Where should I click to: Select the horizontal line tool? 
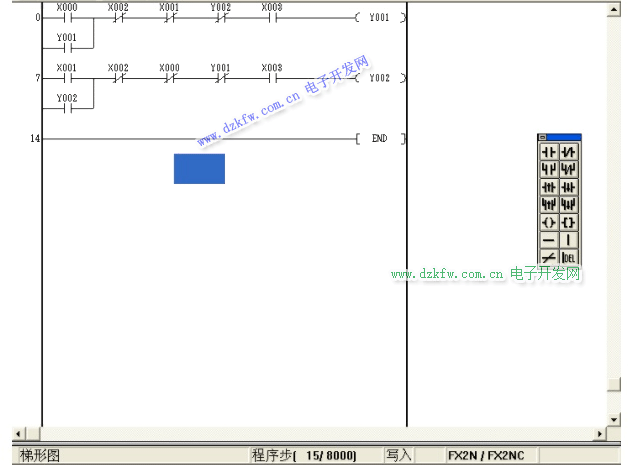click(549, 240)
